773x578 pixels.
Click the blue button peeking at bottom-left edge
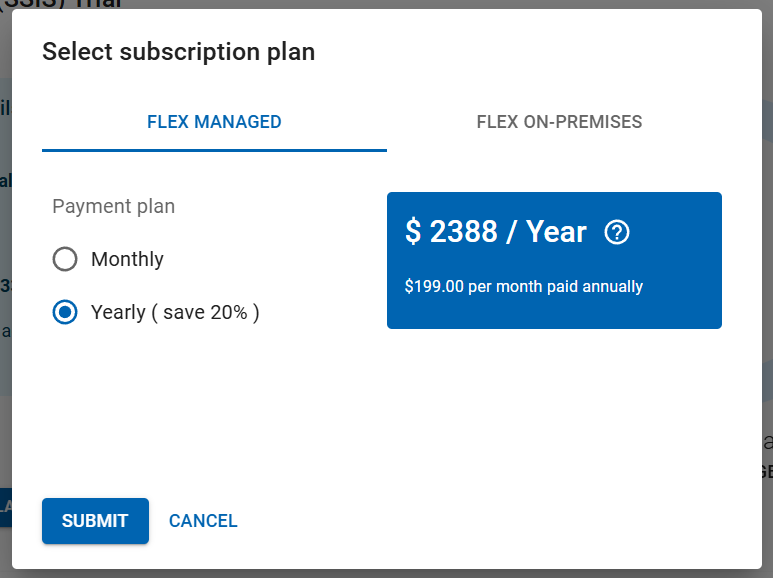click(5, 506)
